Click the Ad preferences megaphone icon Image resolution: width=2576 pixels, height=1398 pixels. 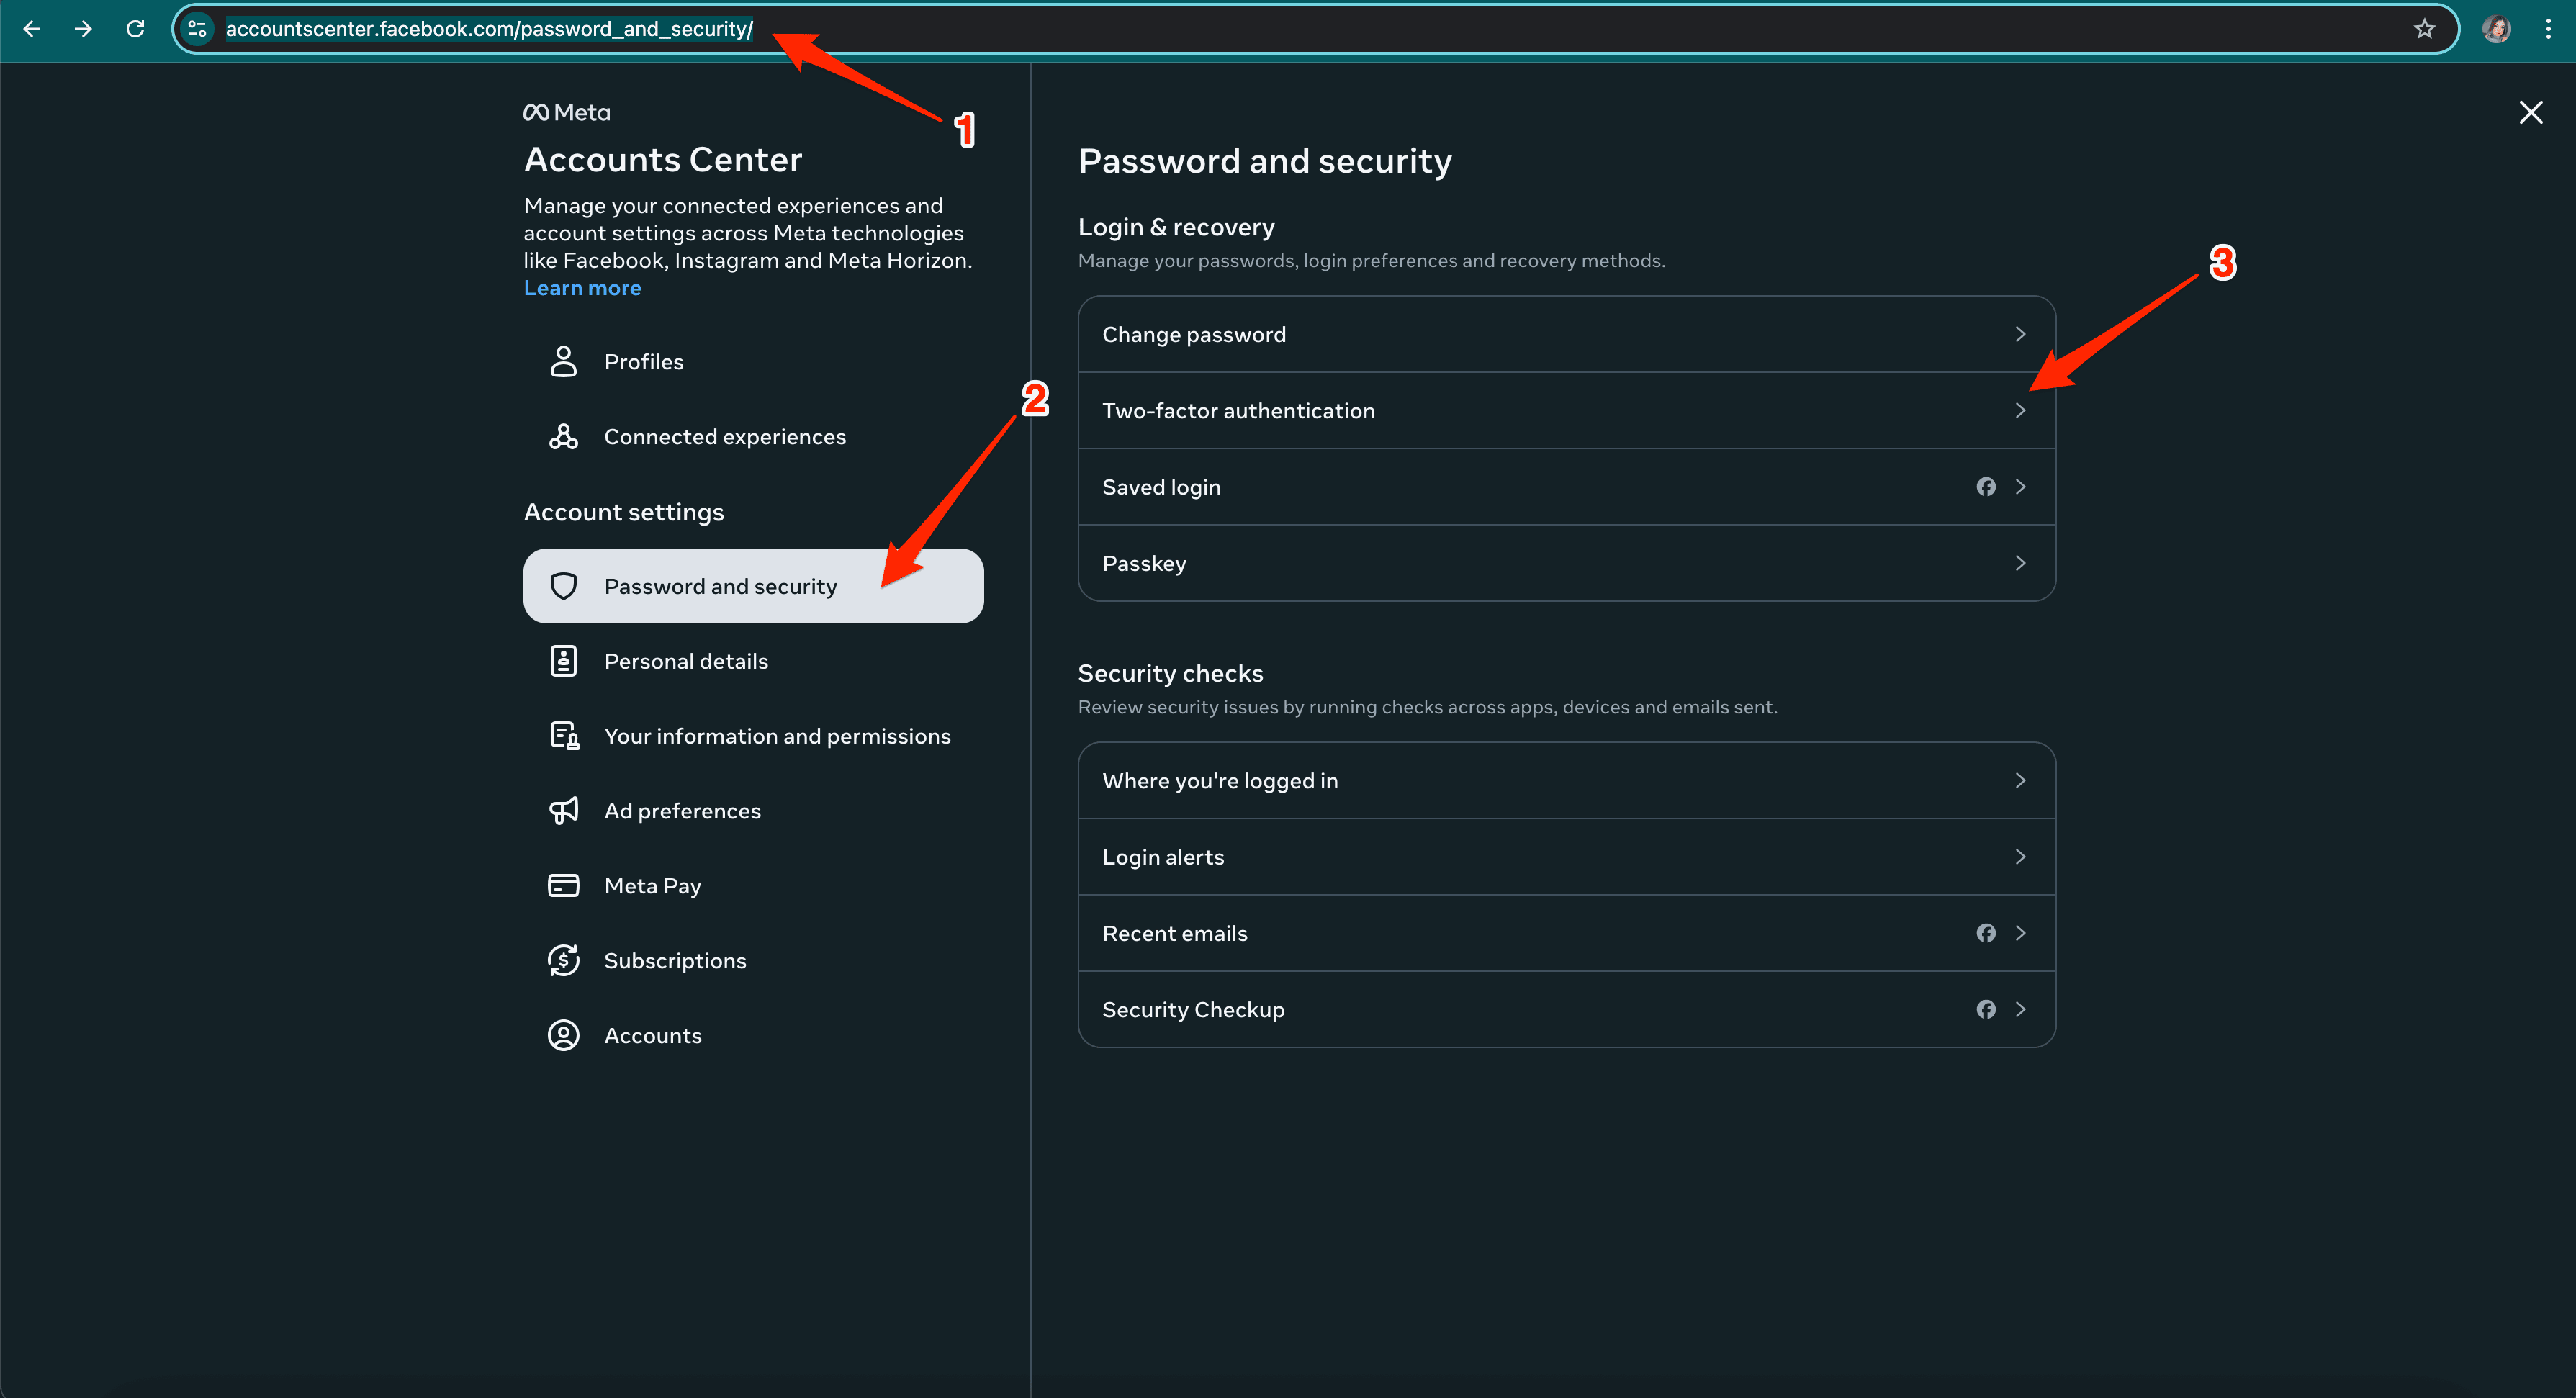[563, 810]
